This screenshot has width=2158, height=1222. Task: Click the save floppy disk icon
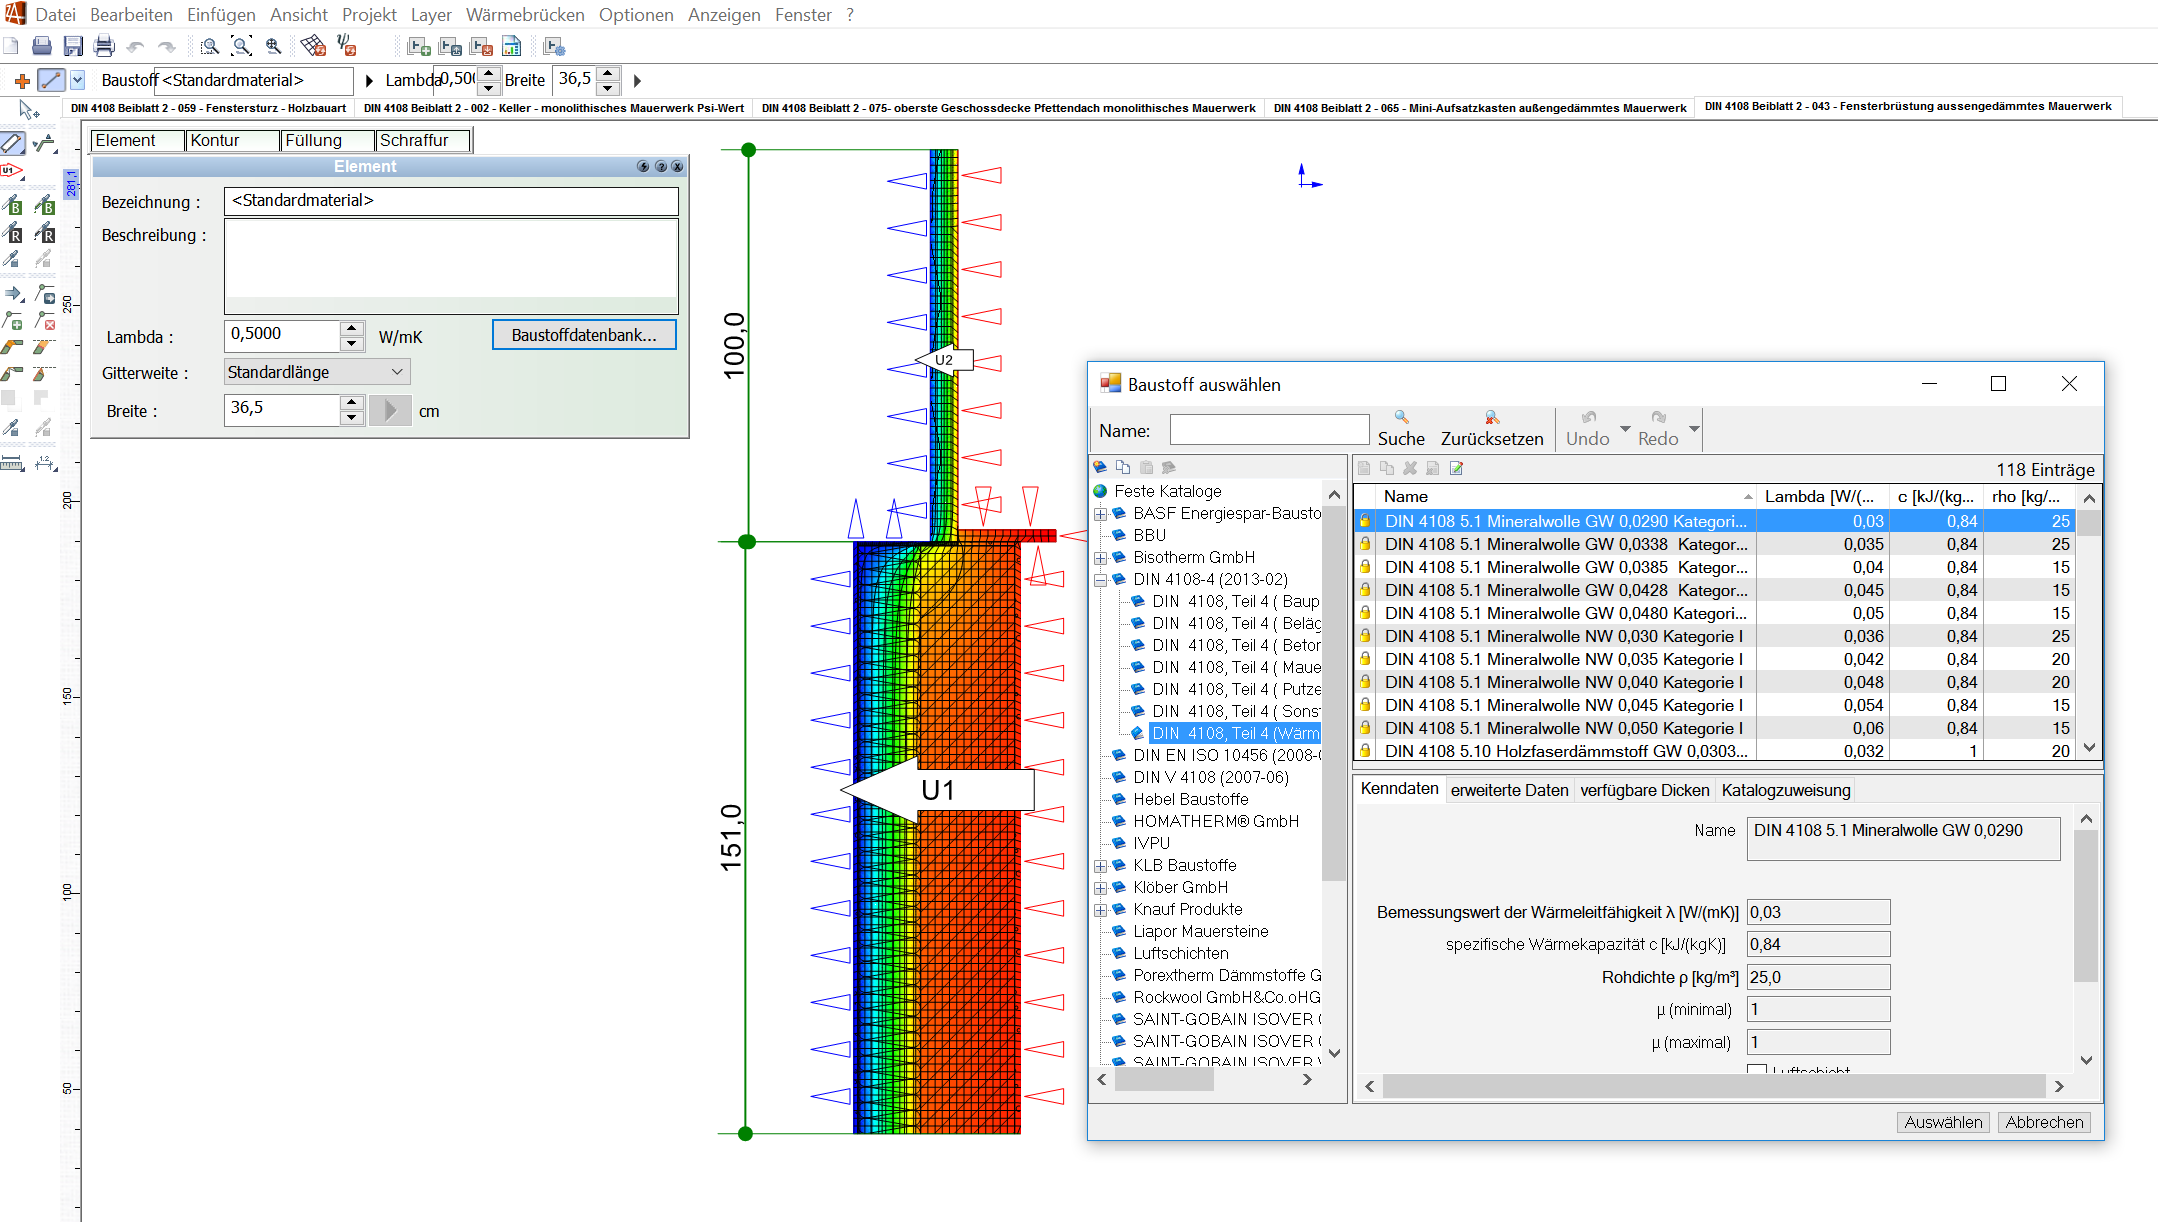[x=73, y=46]
